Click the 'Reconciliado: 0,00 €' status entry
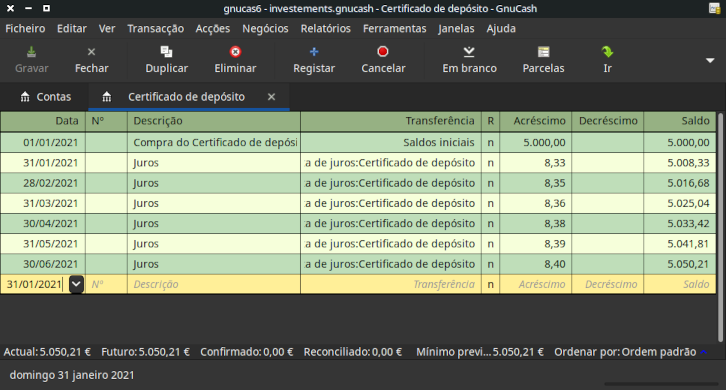Image resolution: width=726 pixels, height=390 pixels. pos(353,352)
